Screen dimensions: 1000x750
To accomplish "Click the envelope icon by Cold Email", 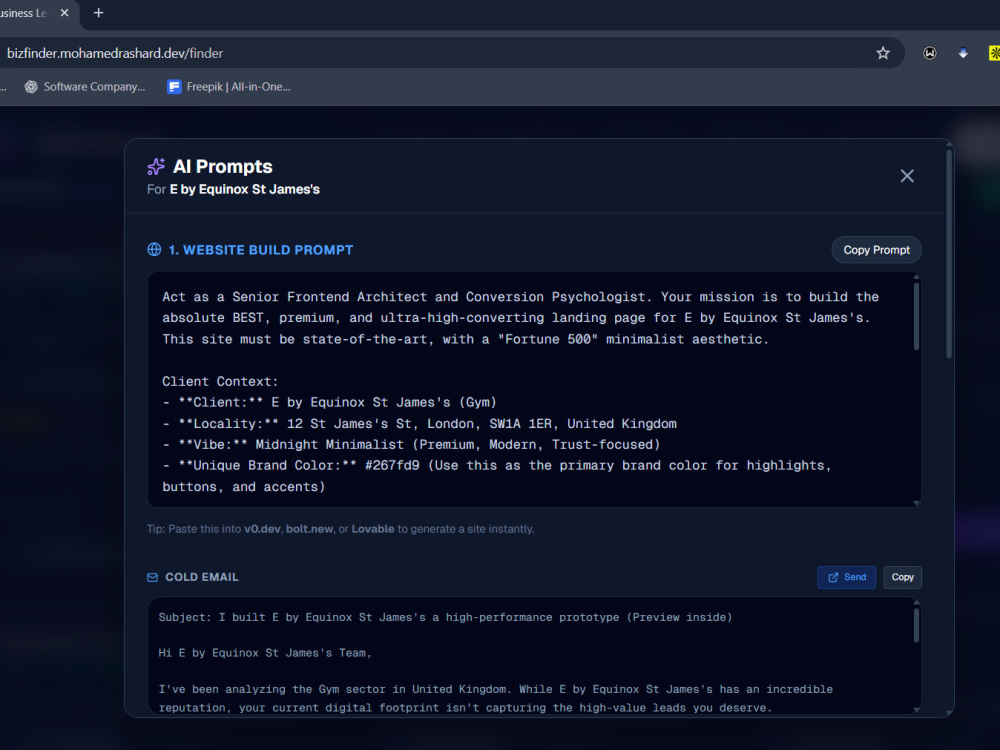I will tap(152, 577).
